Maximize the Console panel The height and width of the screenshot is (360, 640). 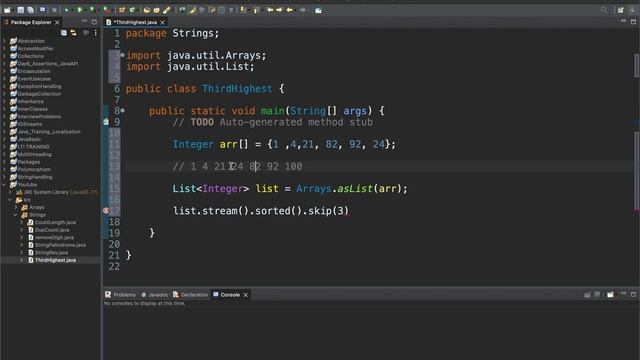(633, 294)
